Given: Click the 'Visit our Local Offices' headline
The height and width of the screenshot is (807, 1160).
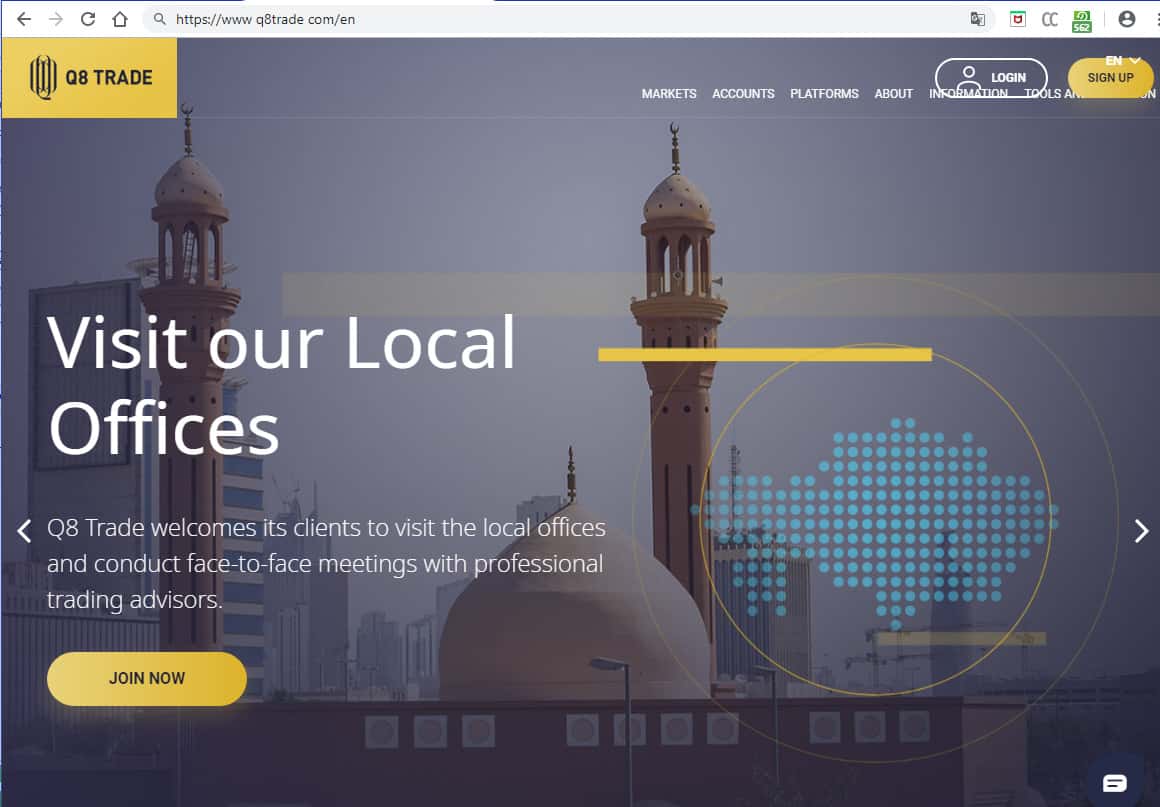Looking at the screenshot, I should (x=281, y=385).
